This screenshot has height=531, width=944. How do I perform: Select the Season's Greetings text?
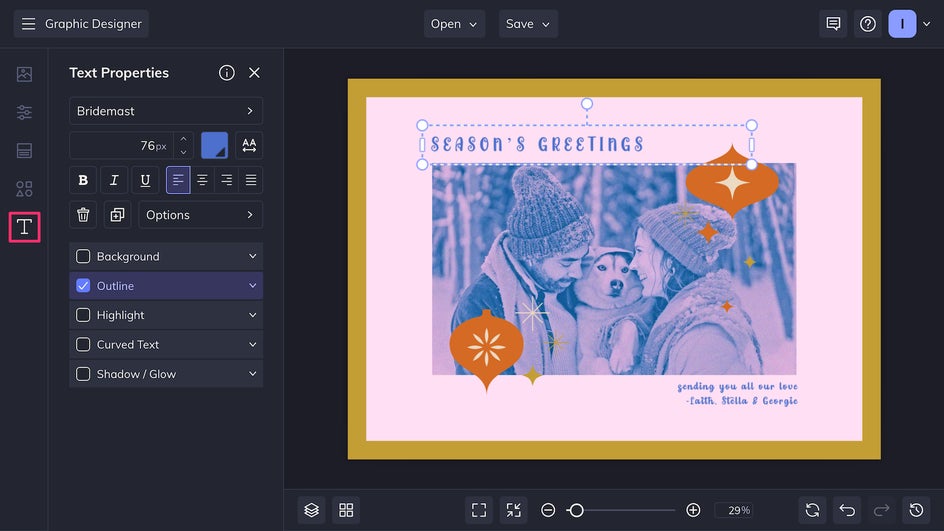[x=537, y=144]
